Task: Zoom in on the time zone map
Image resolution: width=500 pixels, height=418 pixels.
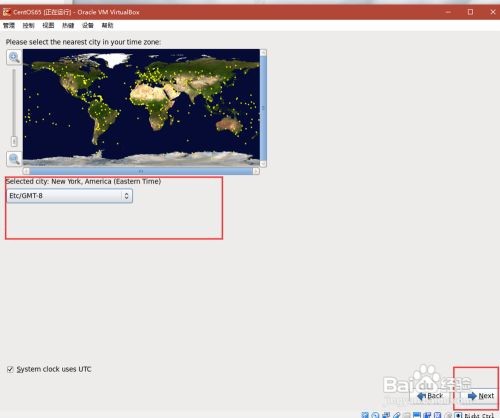Action: pyautogui.click(x=14, y=57)
